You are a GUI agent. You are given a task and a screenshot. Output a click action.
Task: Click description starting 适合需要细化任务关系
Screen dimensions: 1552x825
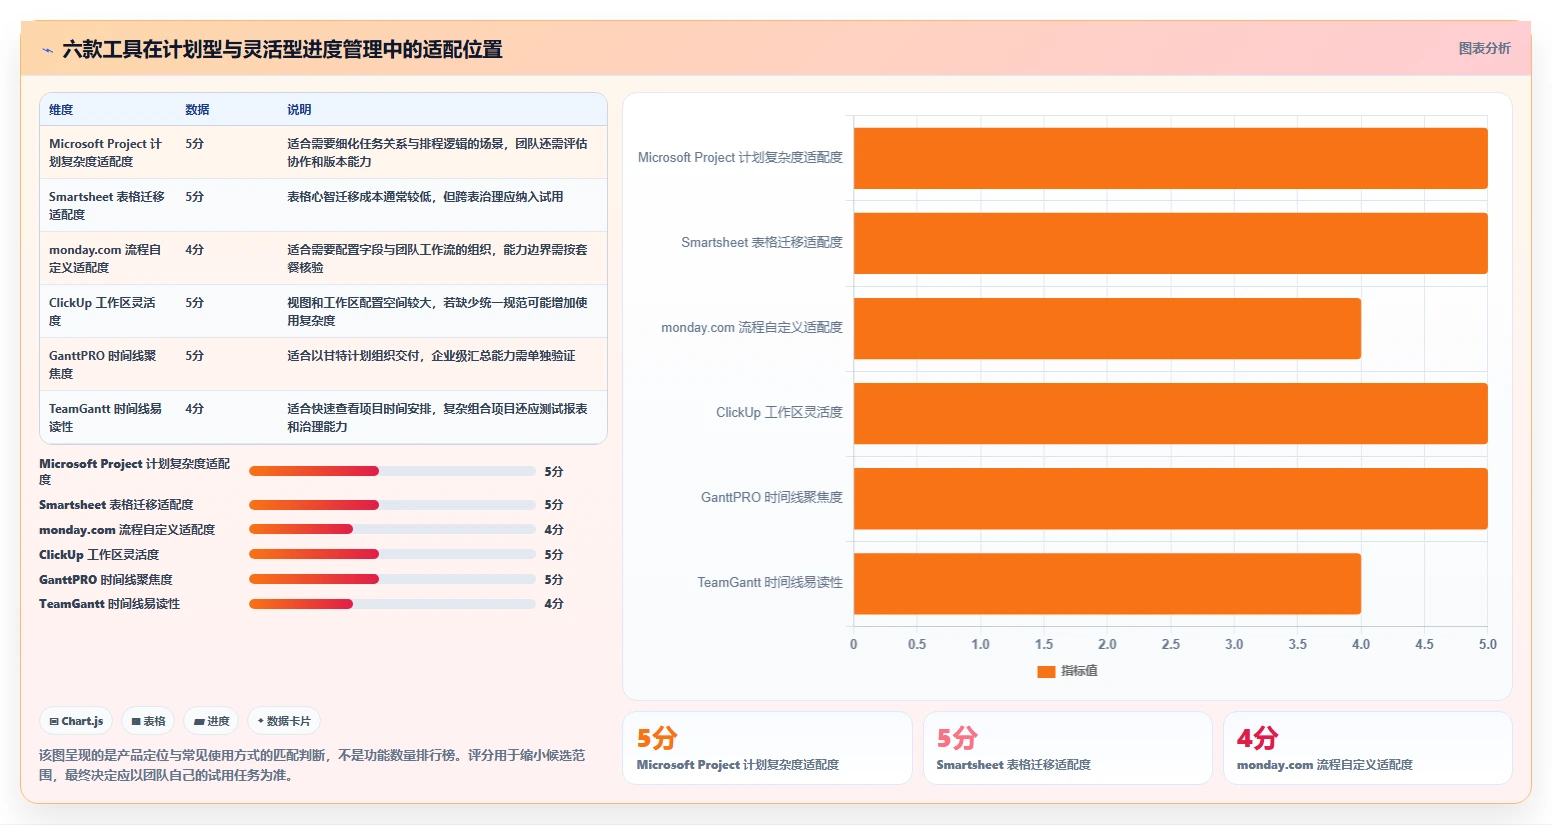click(x=437, y=152)
